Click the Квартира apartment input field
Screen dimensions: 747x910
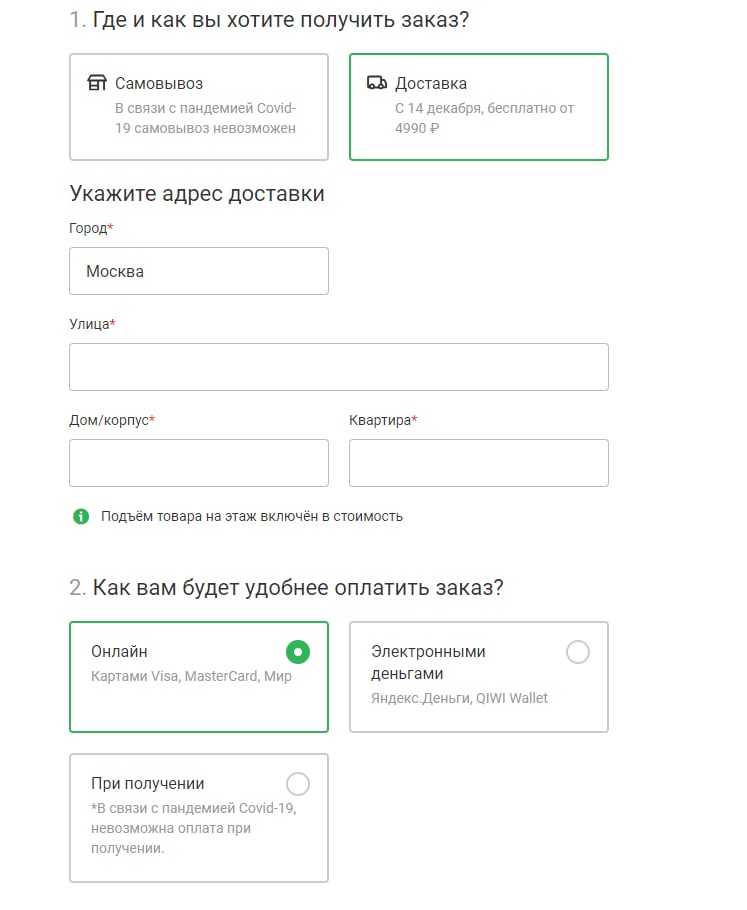[478, 463]
